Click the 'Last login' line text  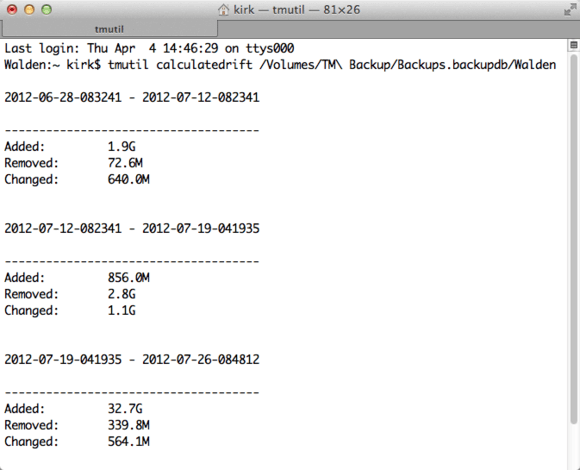pos(149,48)
